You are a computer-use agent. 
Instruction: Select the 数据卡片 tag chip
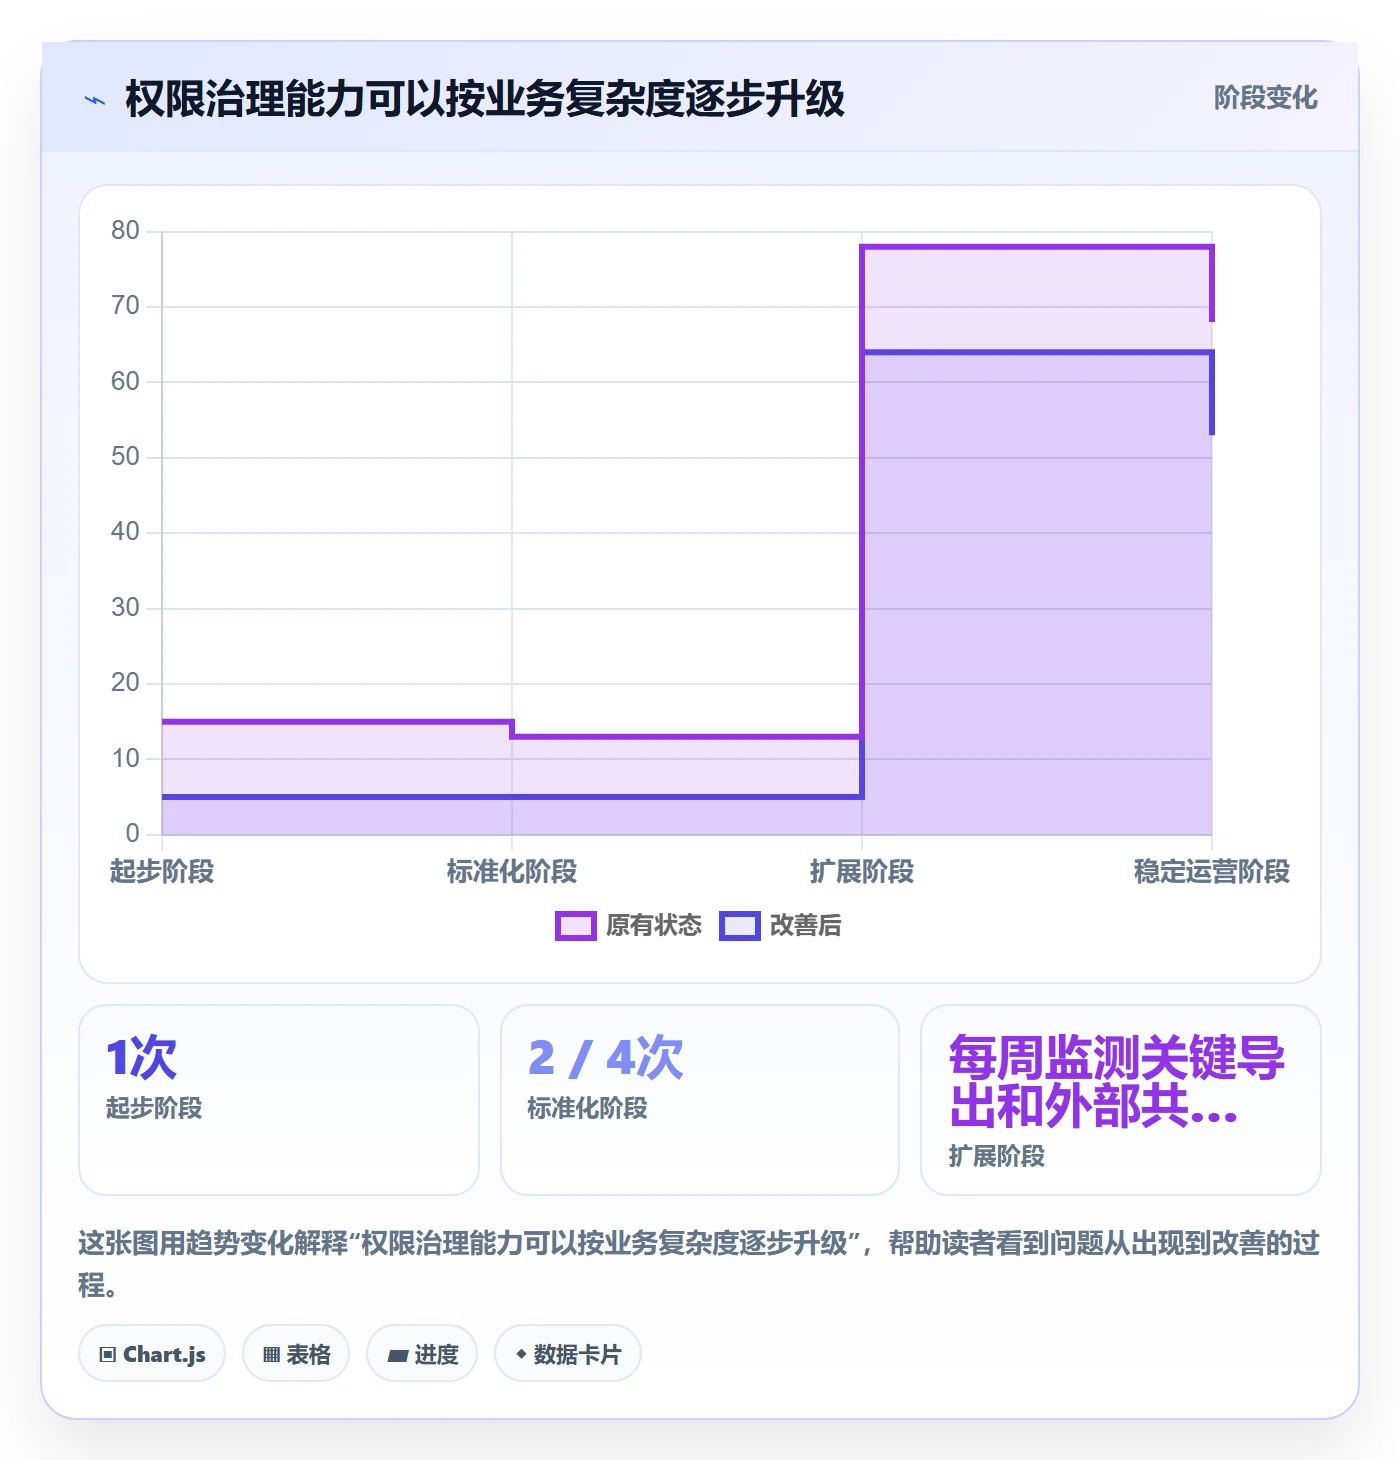coord(568,1354)
